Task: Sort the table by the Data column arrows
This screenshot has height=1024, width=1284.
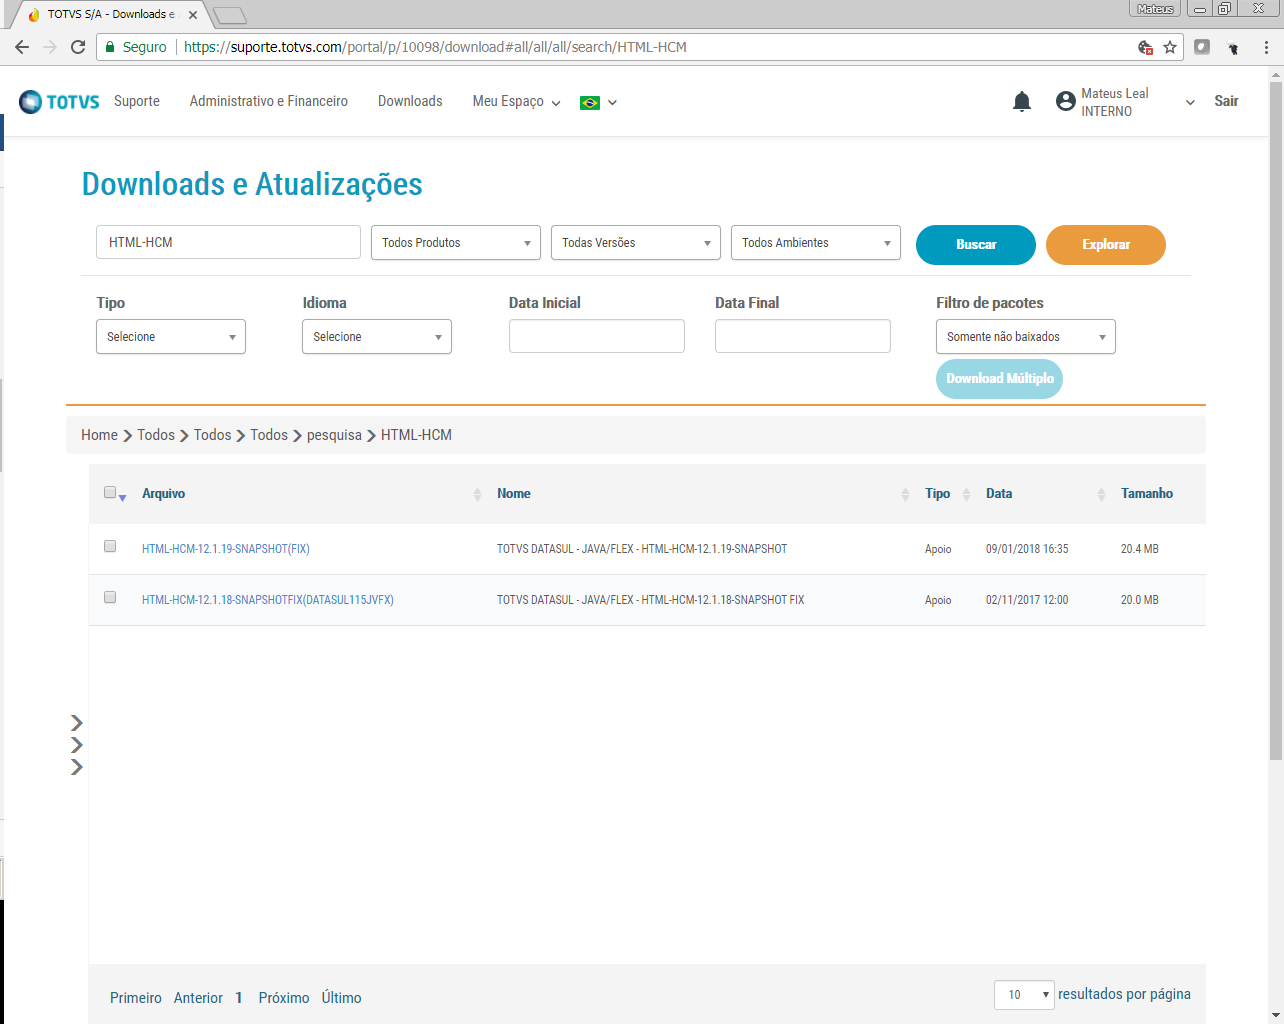Action: 1101,494
